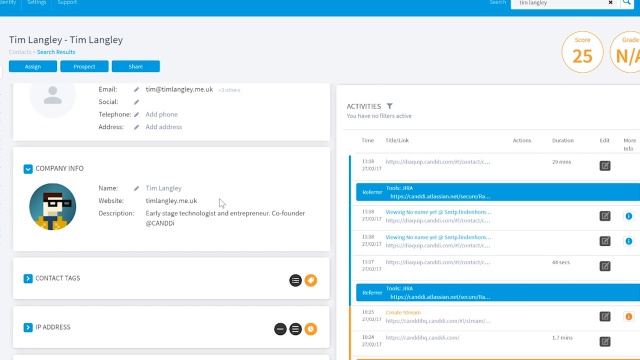Click orange tag icon in Contact Tags
The height and width of the screenshot is (360, 640).
[x=311, y=280]
